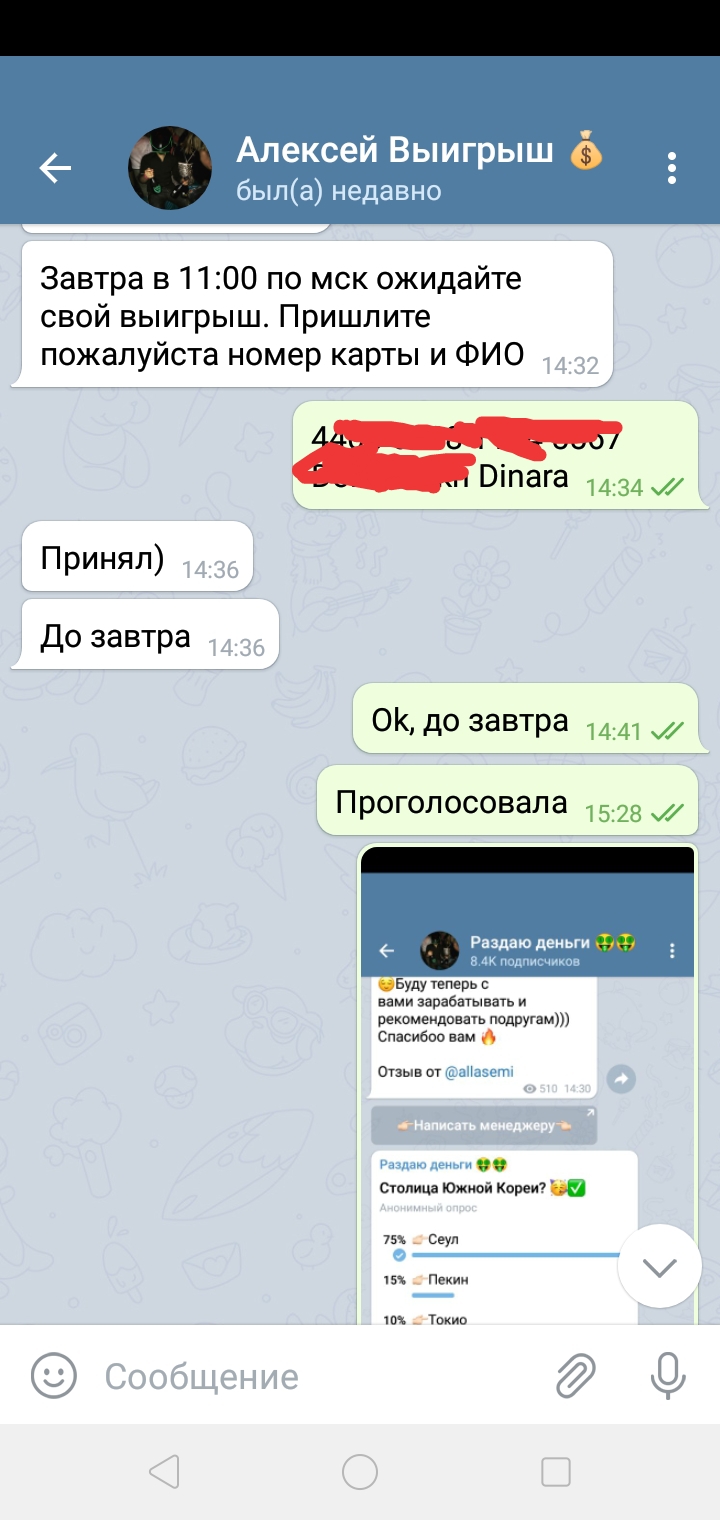Focus the Сообщение message input field
The width and height of the screenshot is (720, 1520).
tap(320, 1376)
